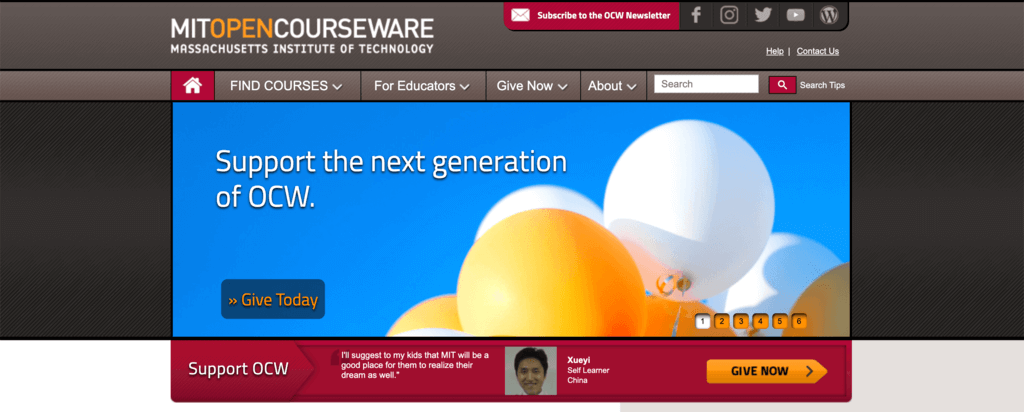Image resolution: width=1024 pixels, height=412 pixels.
Task: Click the orange GIVE NOW button
Action: click(767, 372)
